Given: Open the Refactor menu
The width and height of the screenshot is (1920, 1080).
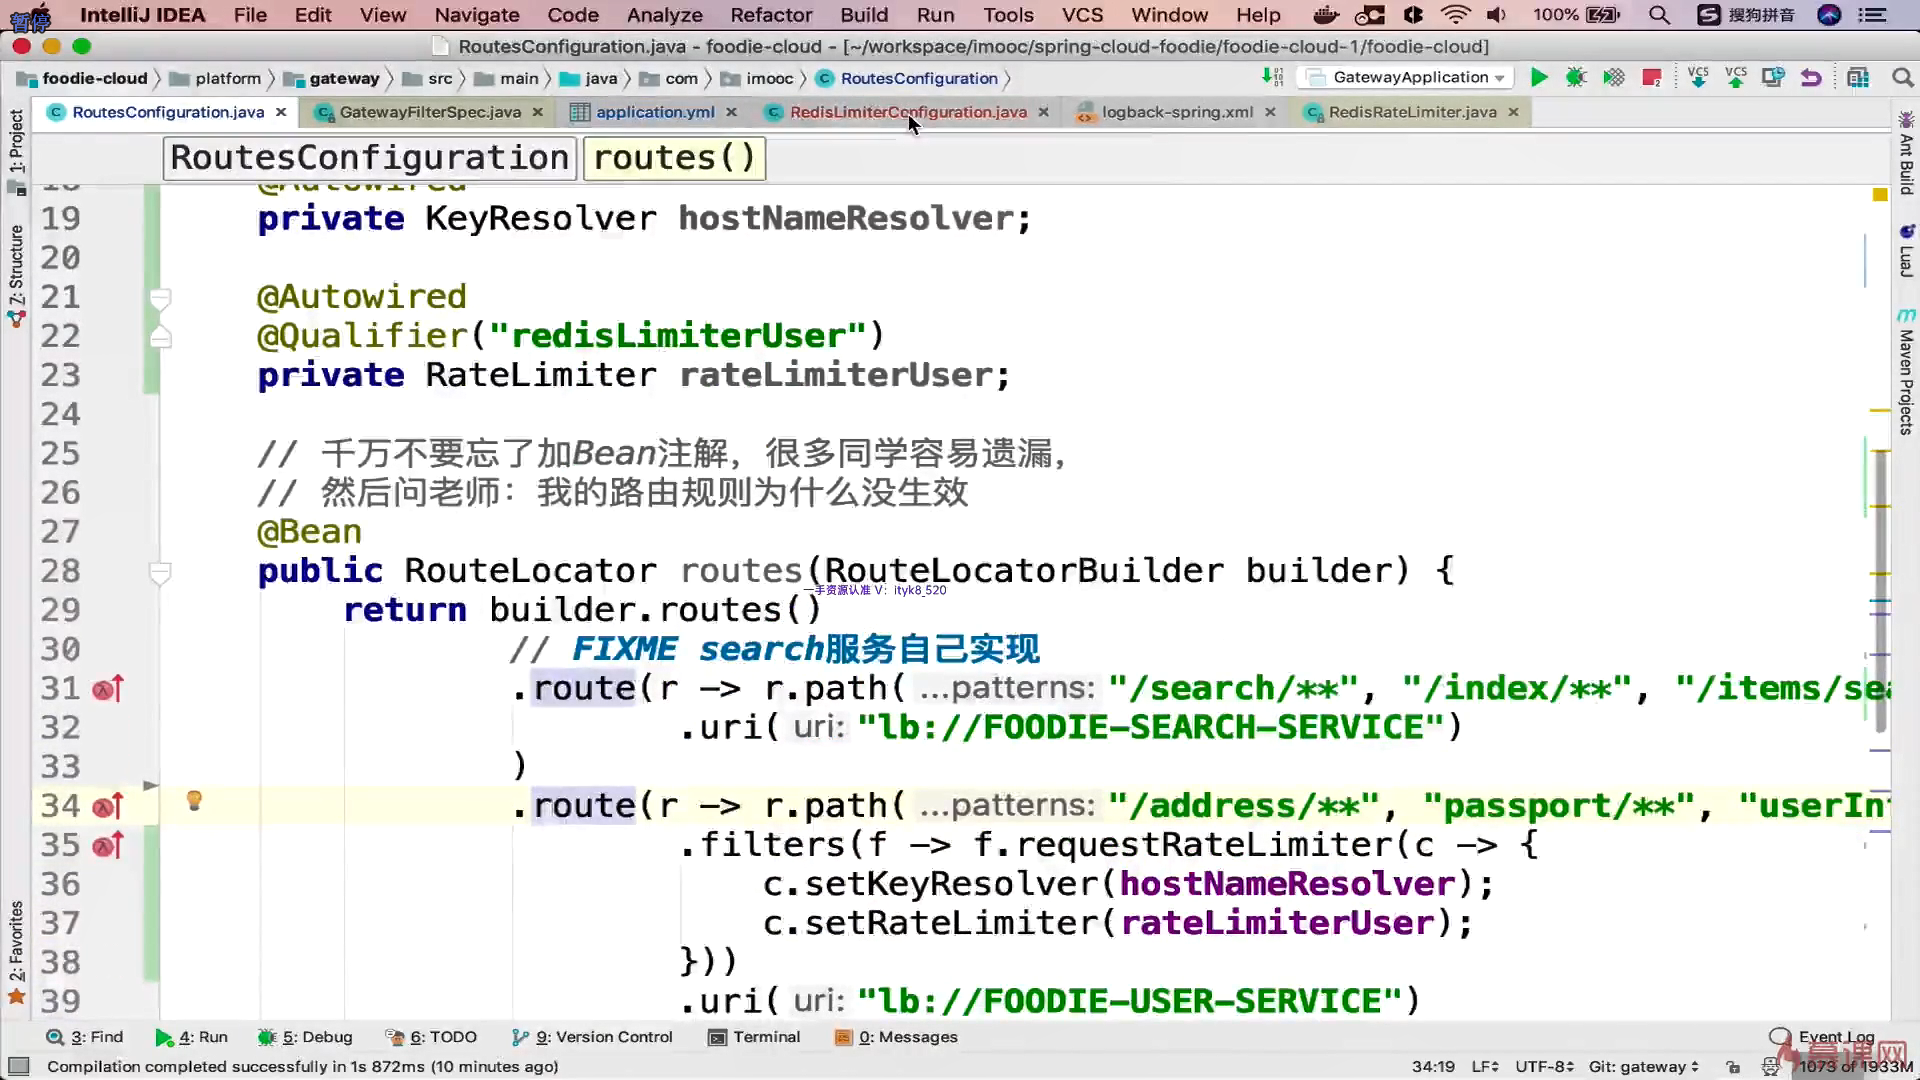Looking at the screenshot, I should coord(770,15).
